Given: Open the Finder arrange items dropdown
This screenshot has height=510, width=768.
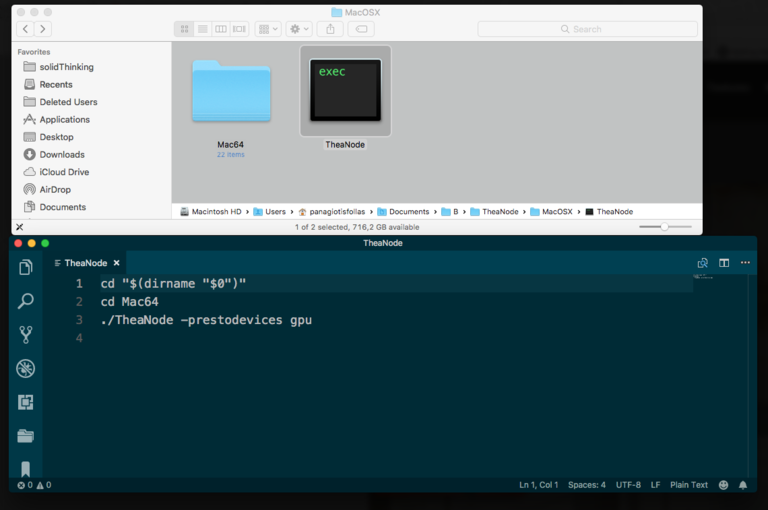Looking at the screenshot, I should (x=268, y=29).
